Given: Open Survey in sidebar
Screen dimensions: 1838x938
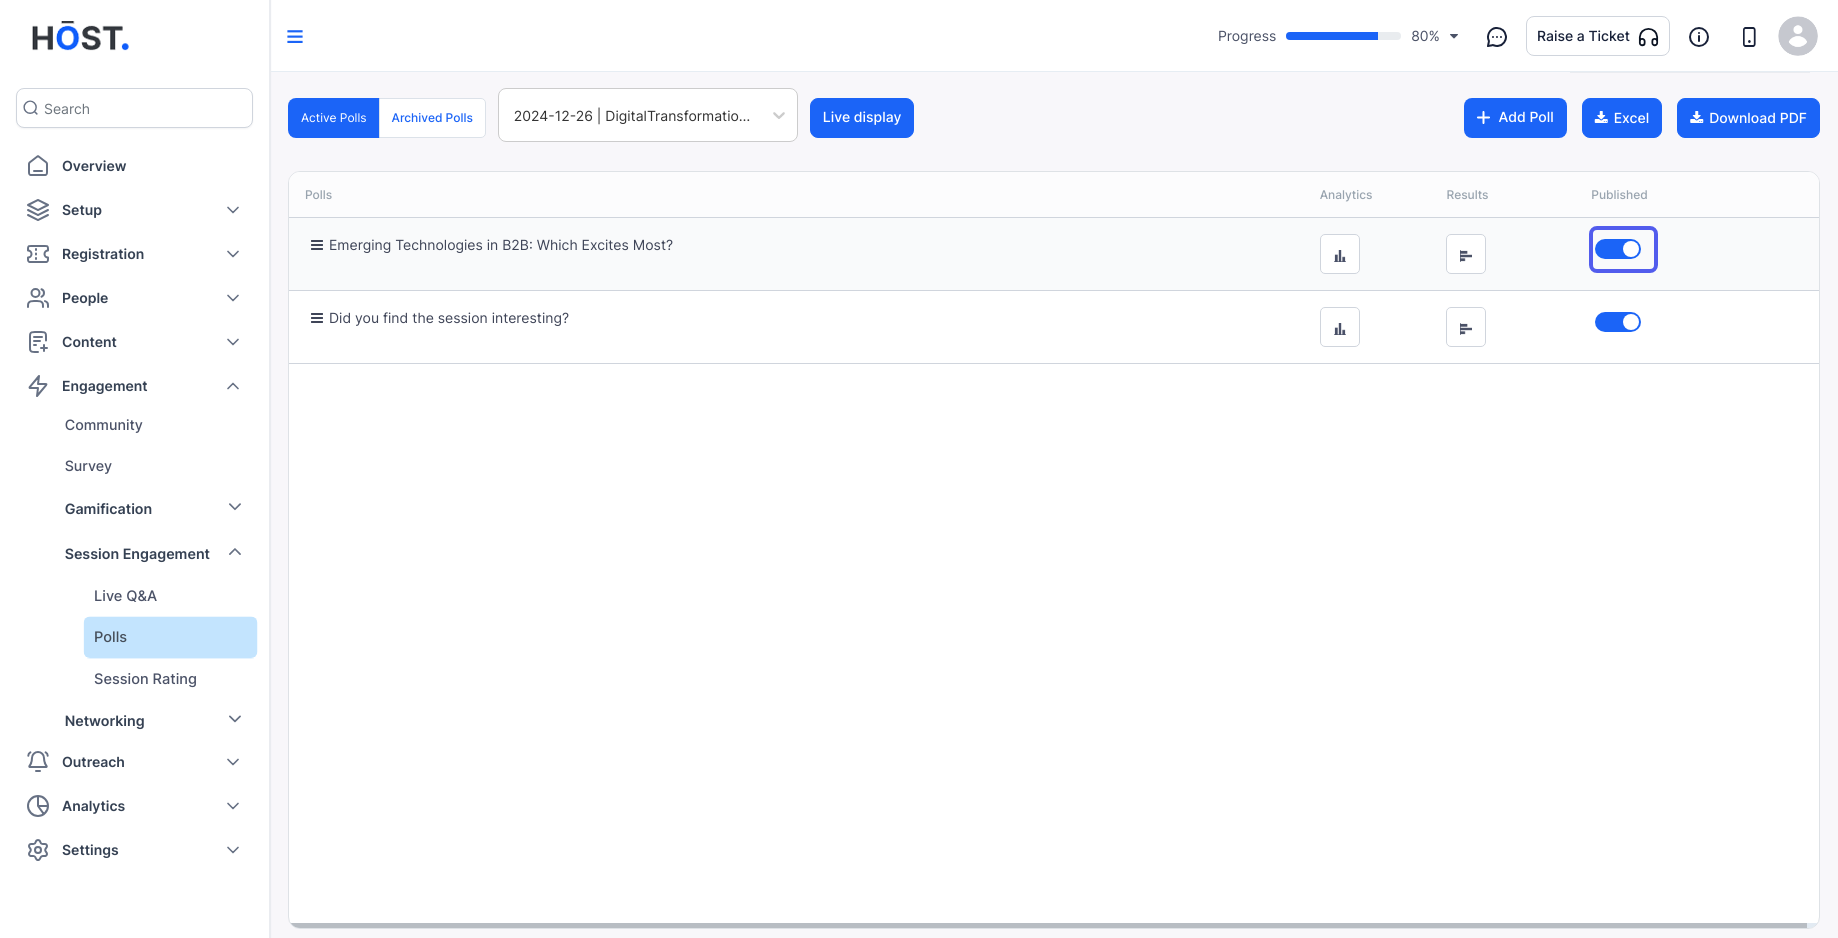Looking at the screenshot, I should coord(88,466).
